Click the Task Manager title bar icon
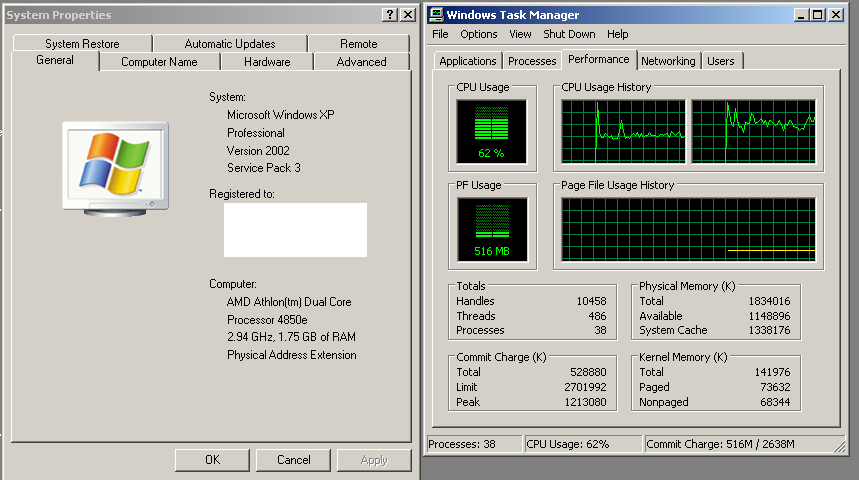859x480 pixels. (435, 15)
